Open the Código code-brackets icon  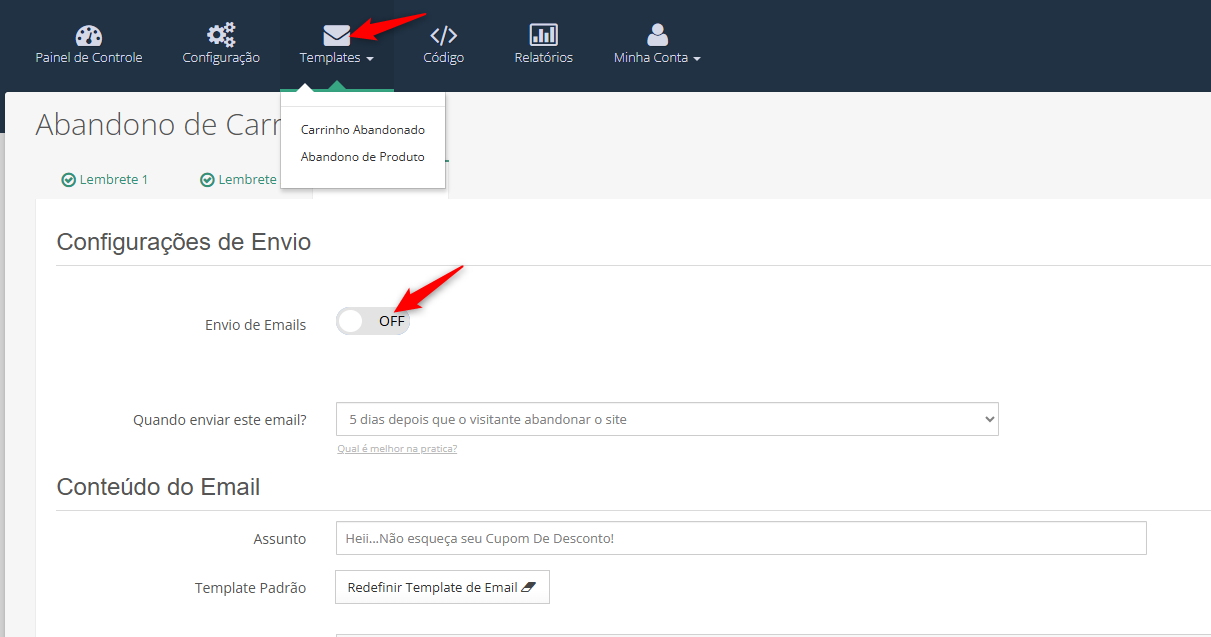click(443, 36)
